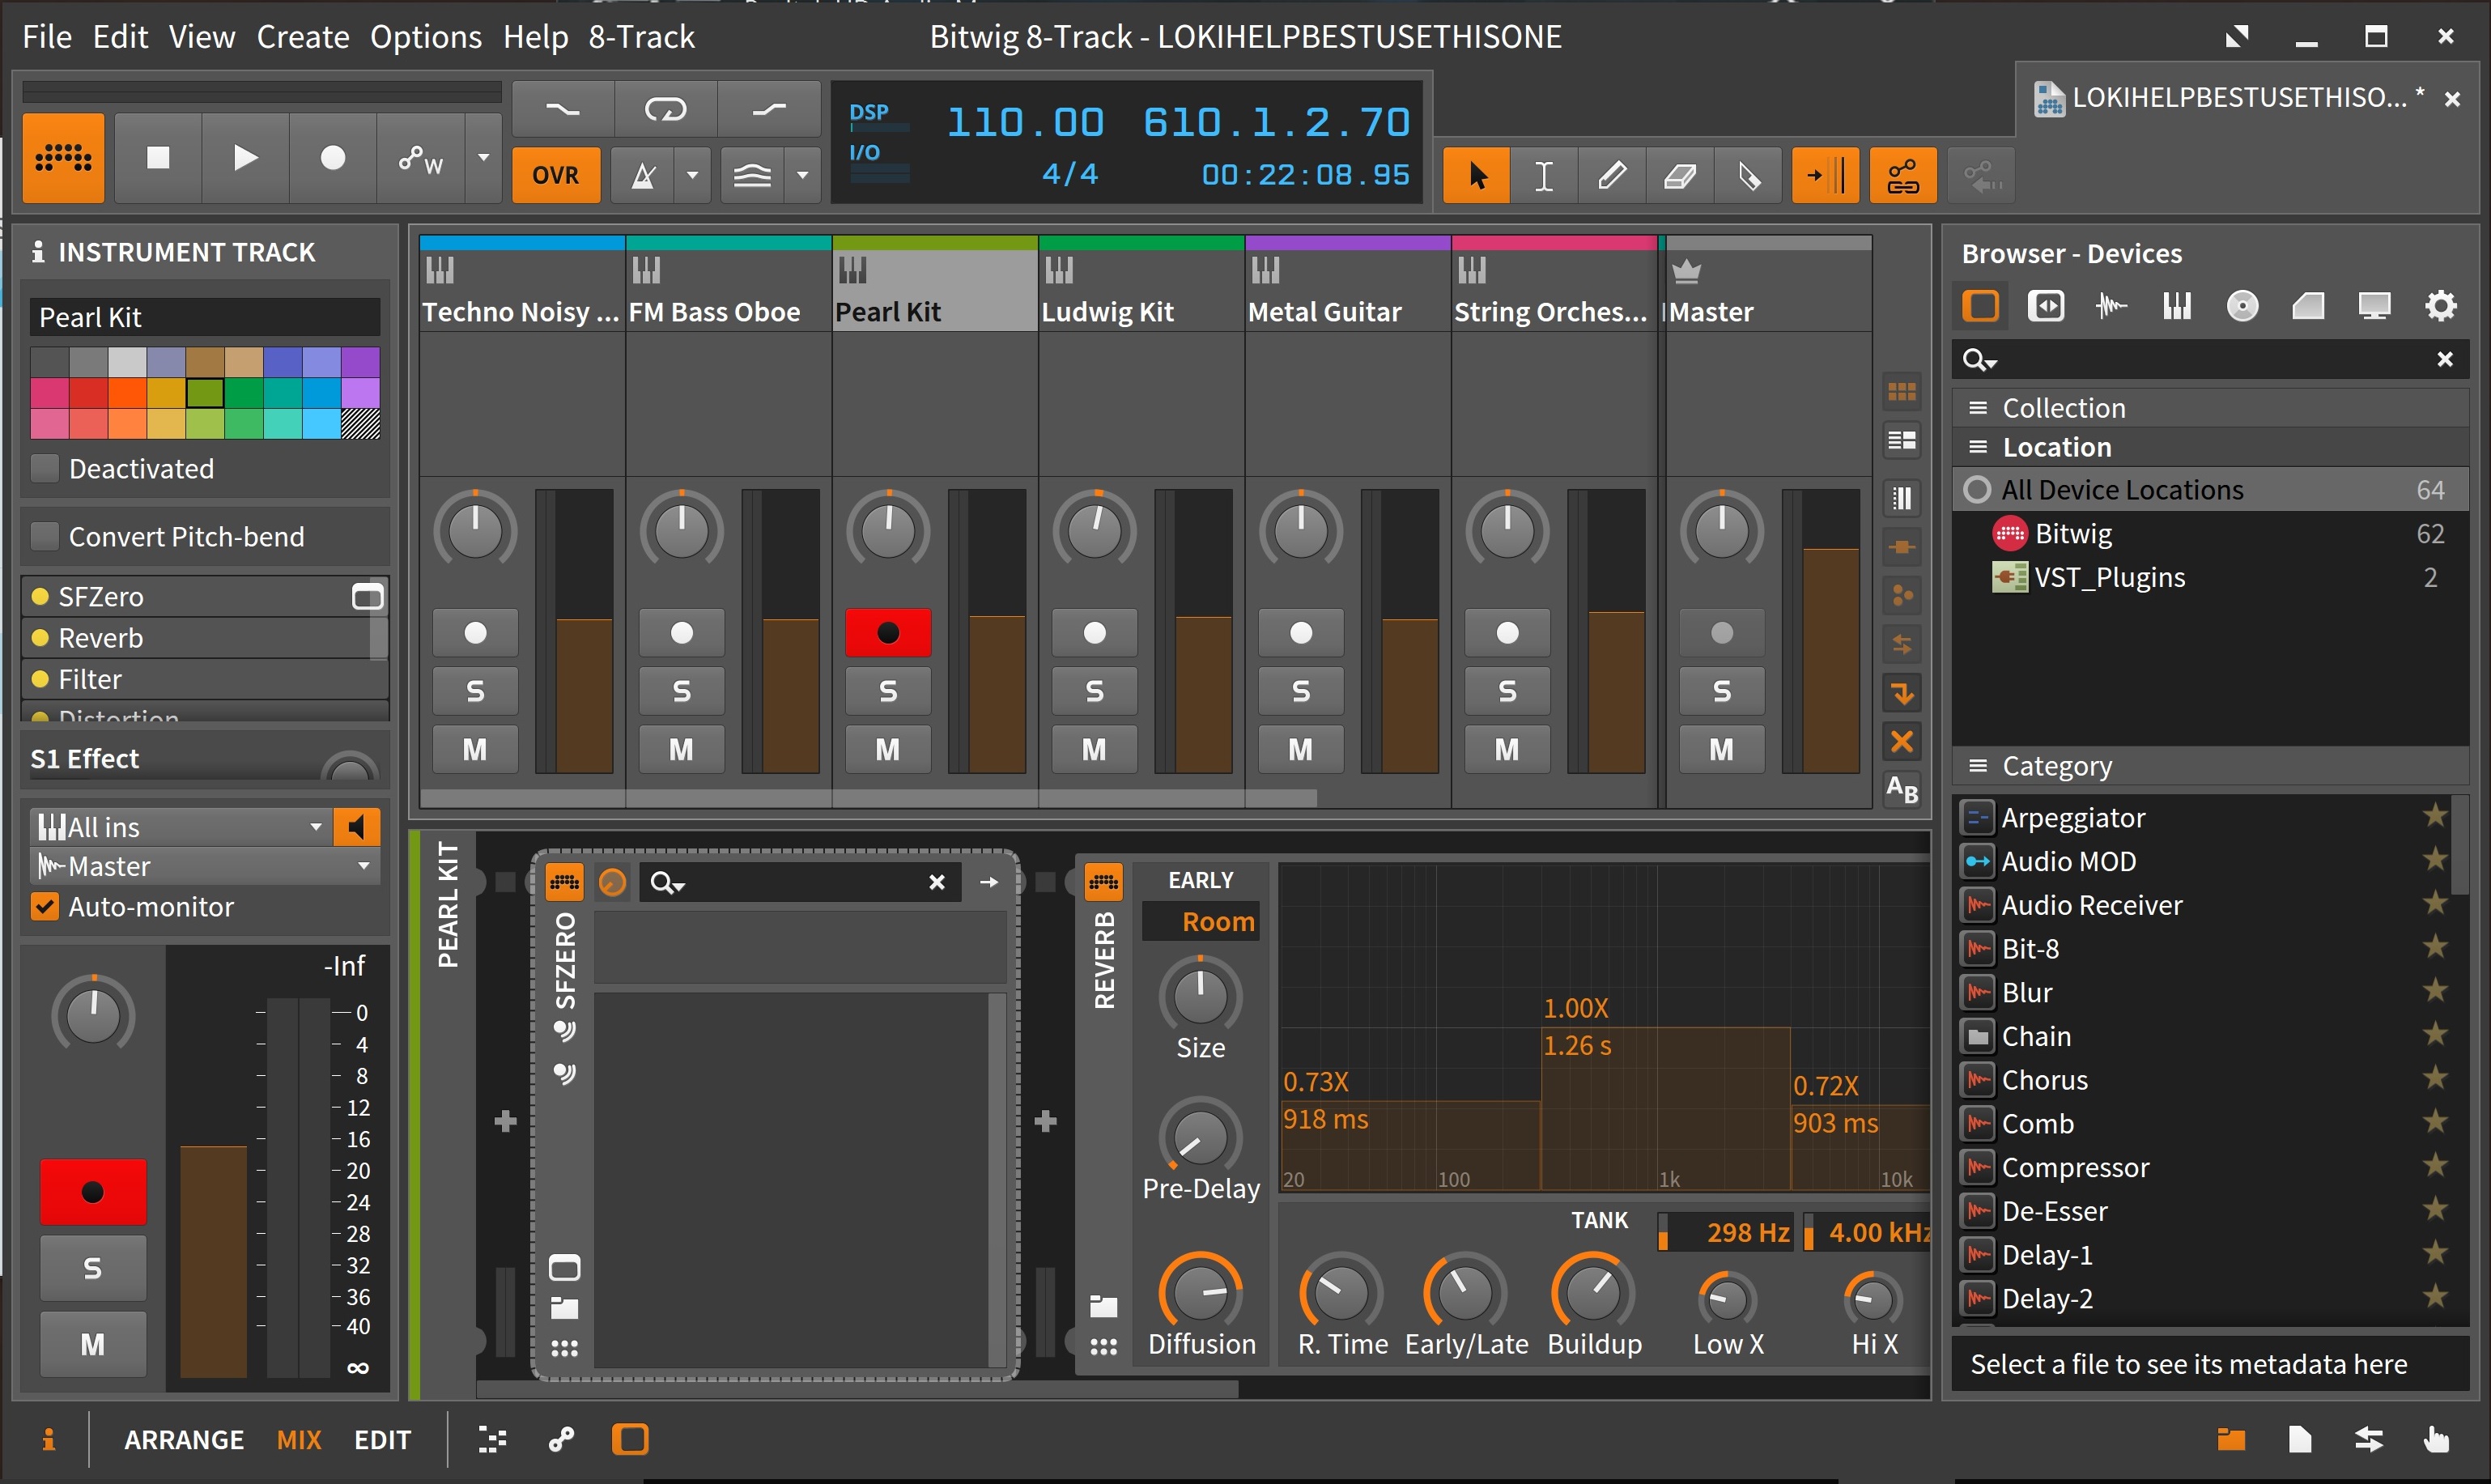This screenshot has height=1484, width=2491.
Task: Mute the Master track
Action: pos(1722,749)
